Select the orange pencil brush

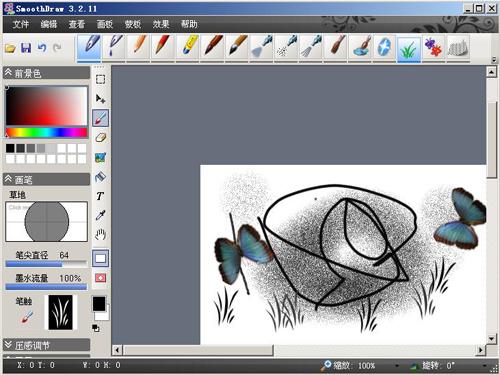[138, 47]
